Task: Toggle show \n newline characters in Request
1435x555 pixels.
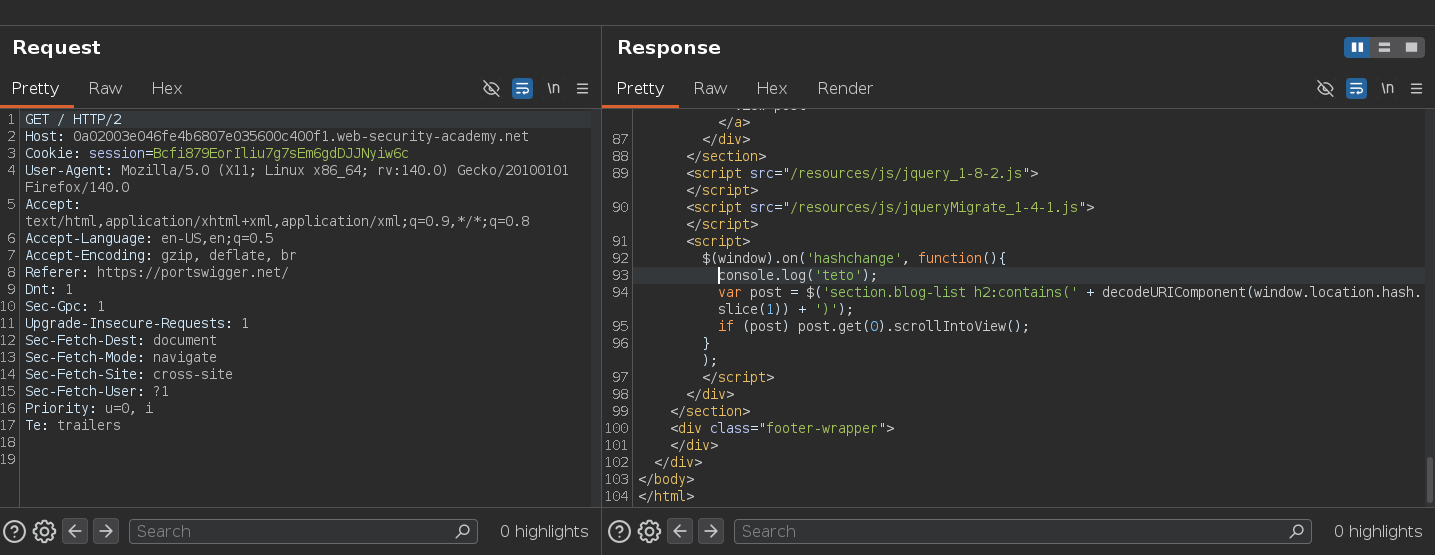Action: point(553,88)
